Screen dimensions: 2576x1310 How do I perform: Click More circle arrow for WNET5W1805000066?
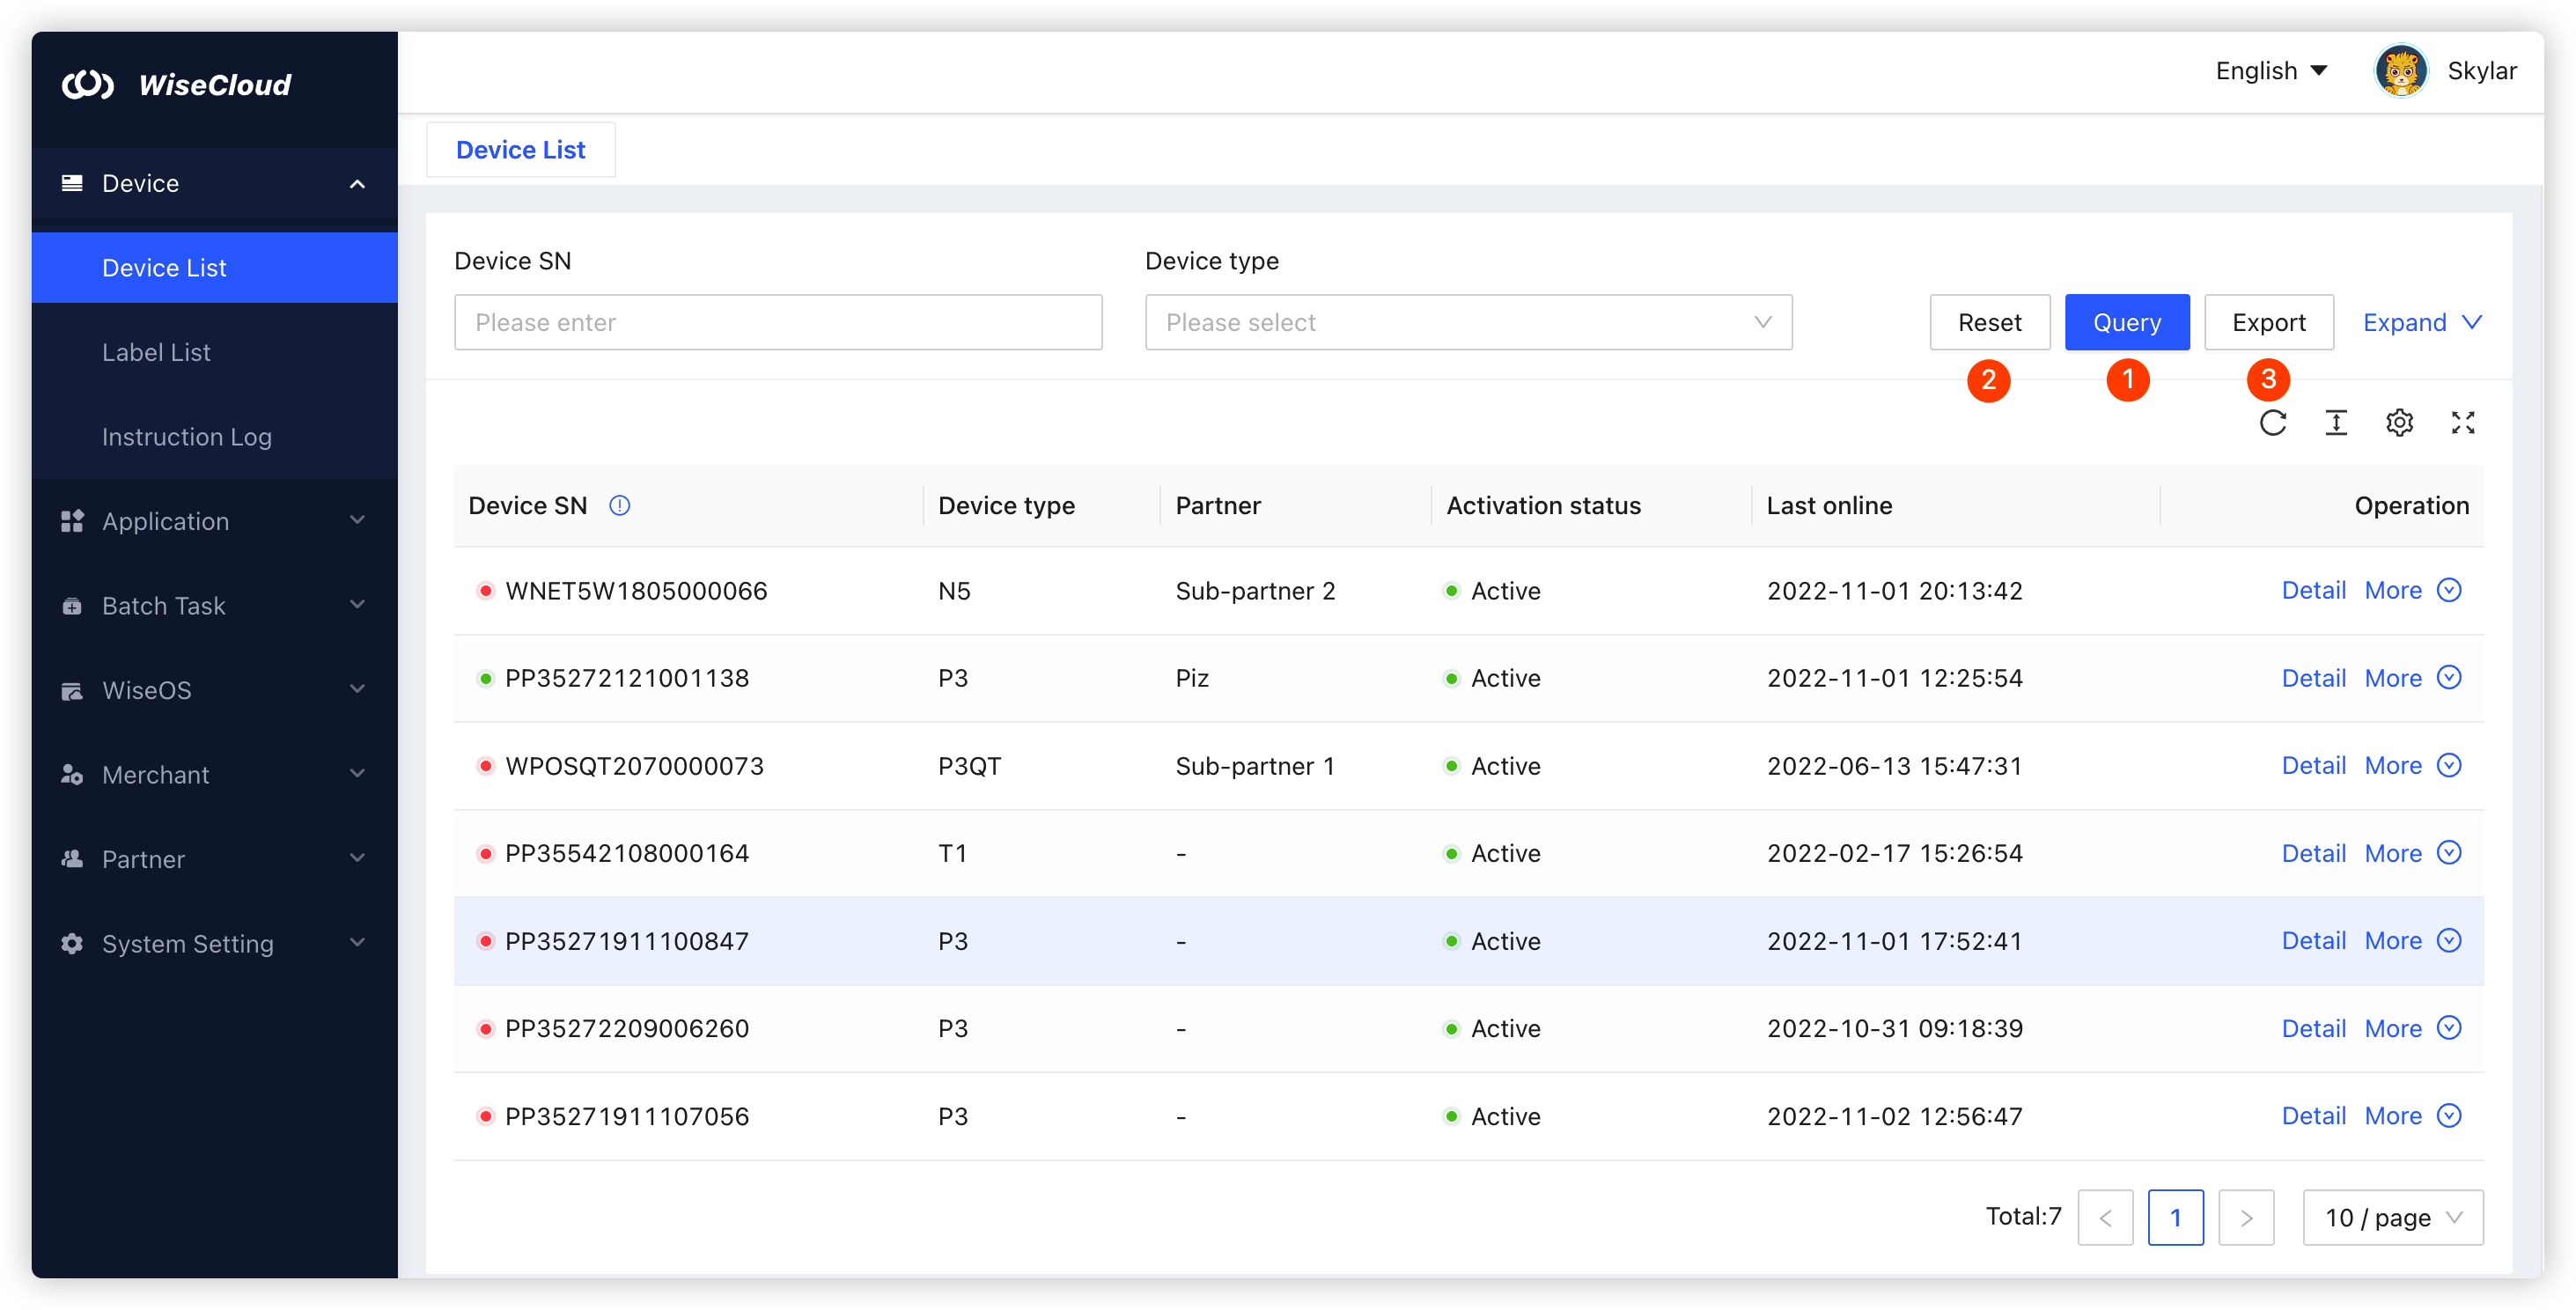coord(2449,590)
